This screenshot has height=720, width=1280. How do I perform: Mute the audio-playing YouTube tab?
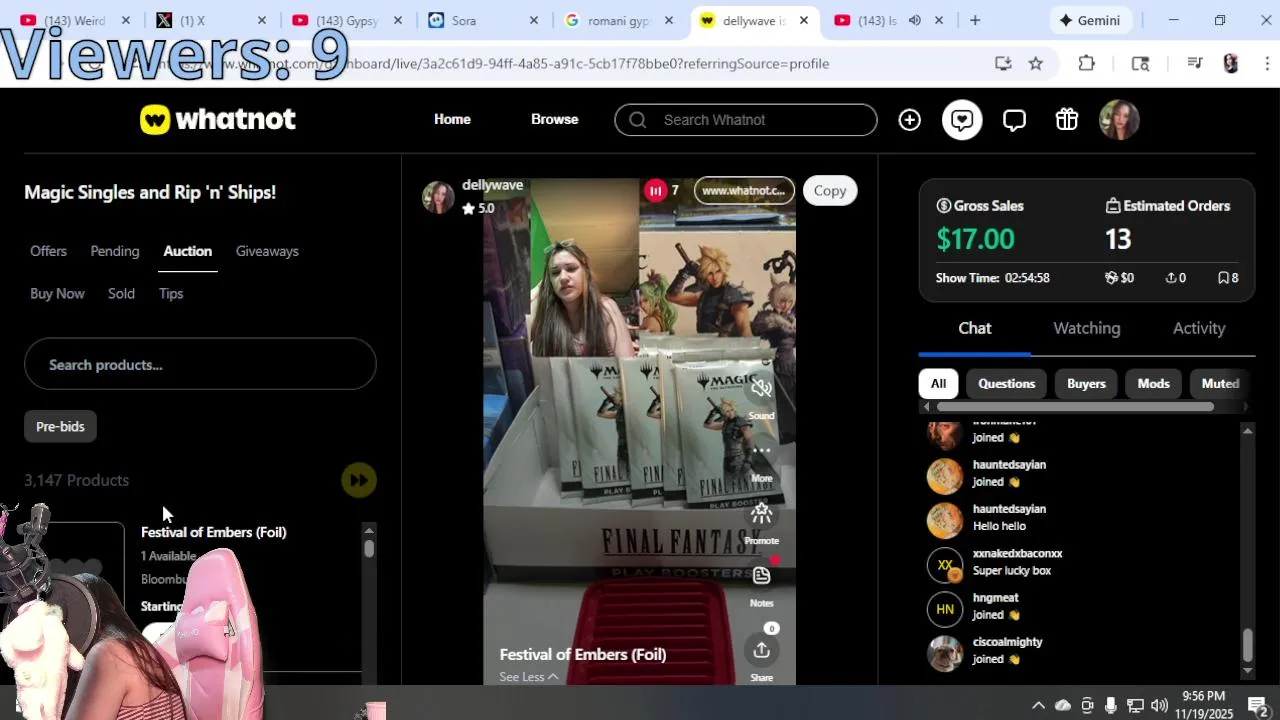914,20
